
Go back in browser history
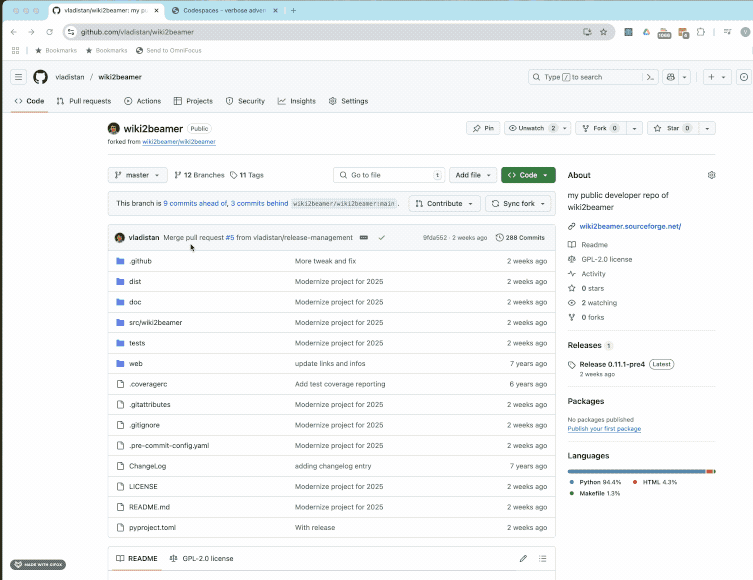(13, 32)
